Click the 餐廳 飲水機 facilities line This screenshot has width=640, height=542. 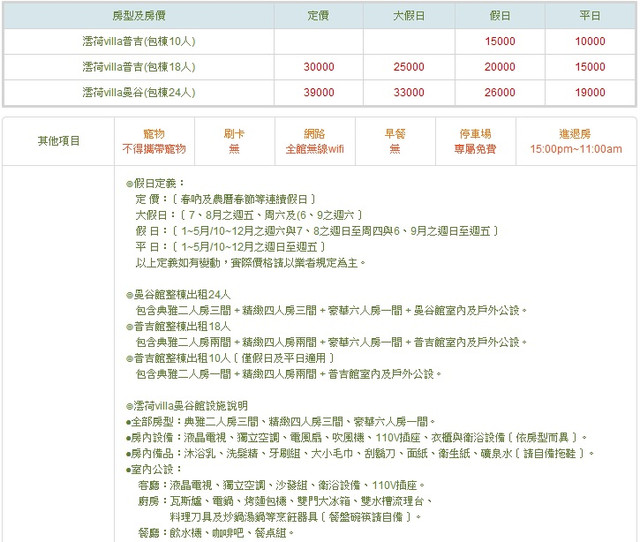point(216,533)
